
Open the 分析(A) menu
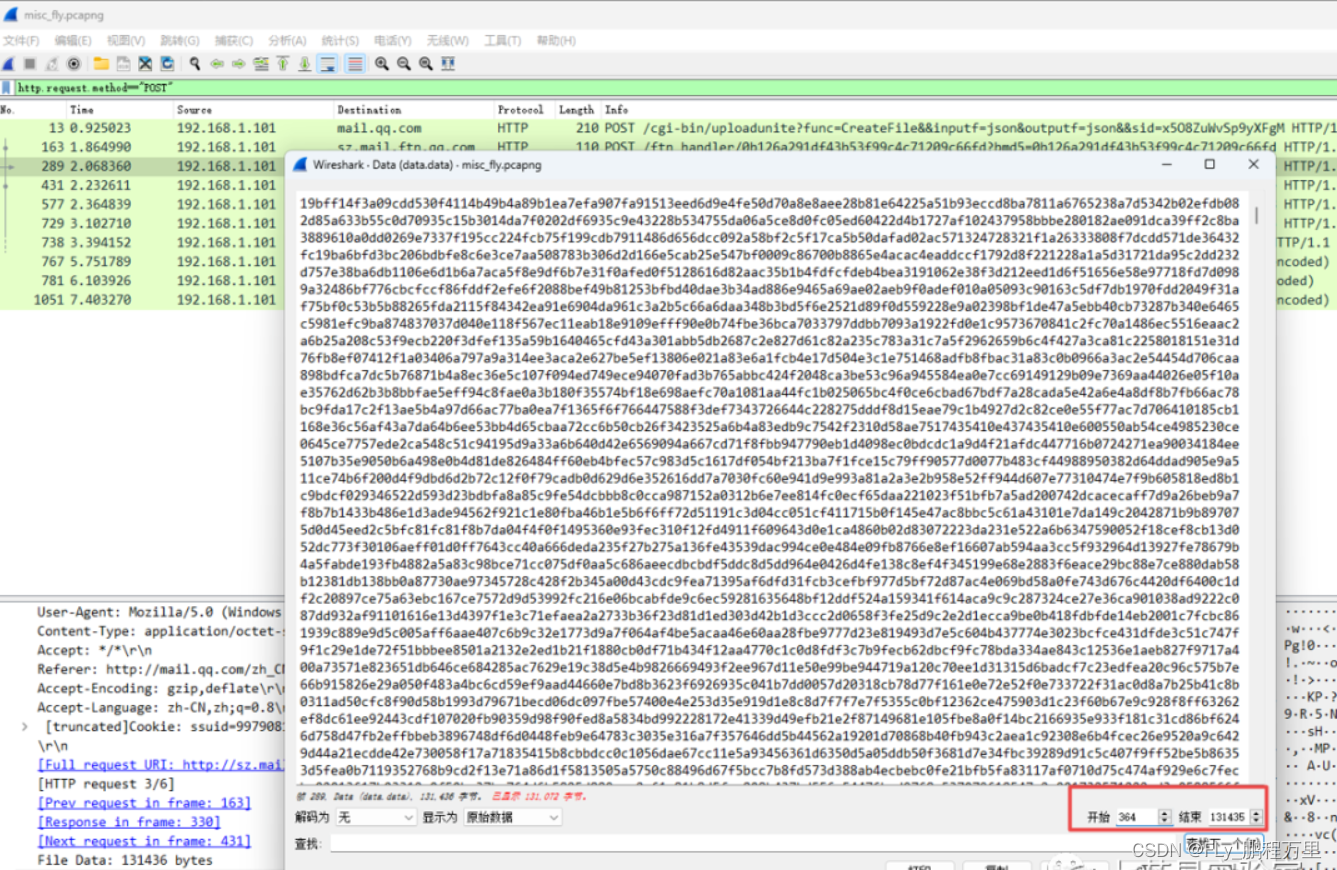286,40
